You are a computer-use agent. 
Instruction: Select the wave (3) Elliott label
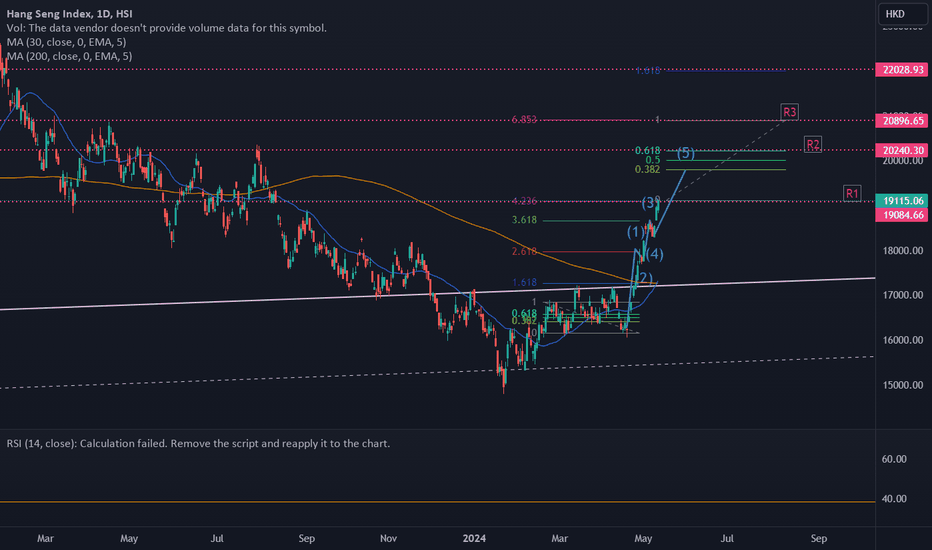point(650,203)
